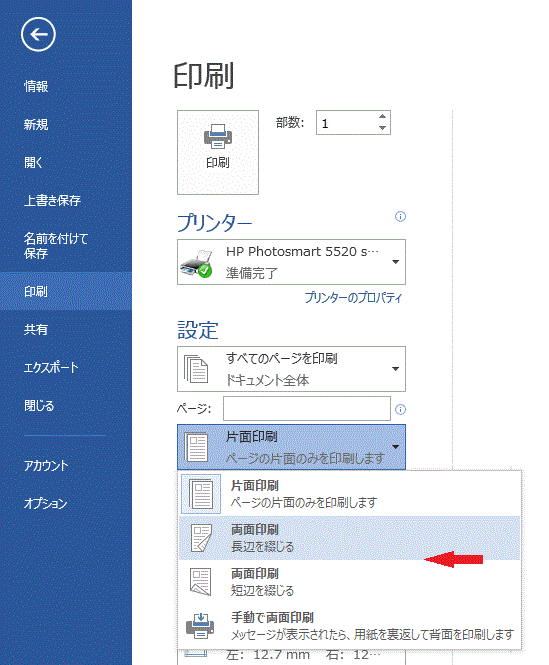Click the printer section info icon
This screenshot has height=665, width=549.
400,217
